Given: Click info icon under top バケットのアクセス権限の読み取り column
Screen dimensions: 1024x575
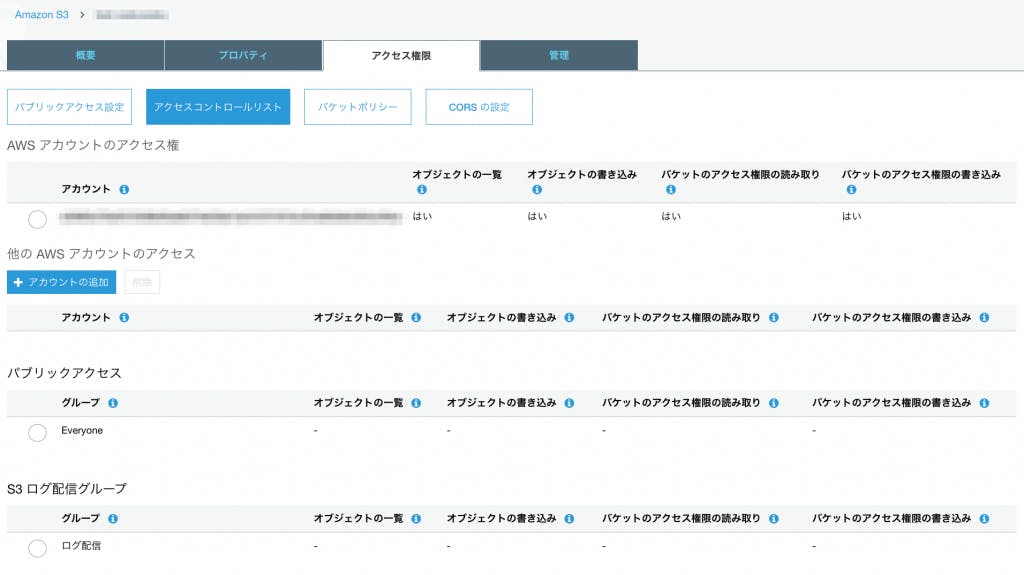Looking at the screenshot, I should 670,189.
